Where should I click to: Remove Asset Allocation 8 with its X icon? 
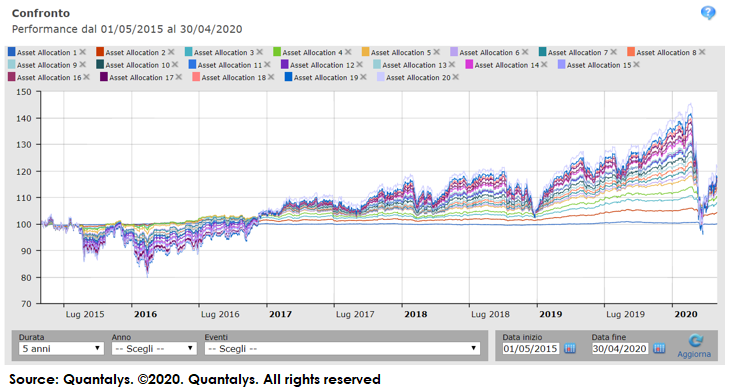click(x=702, y=52)
